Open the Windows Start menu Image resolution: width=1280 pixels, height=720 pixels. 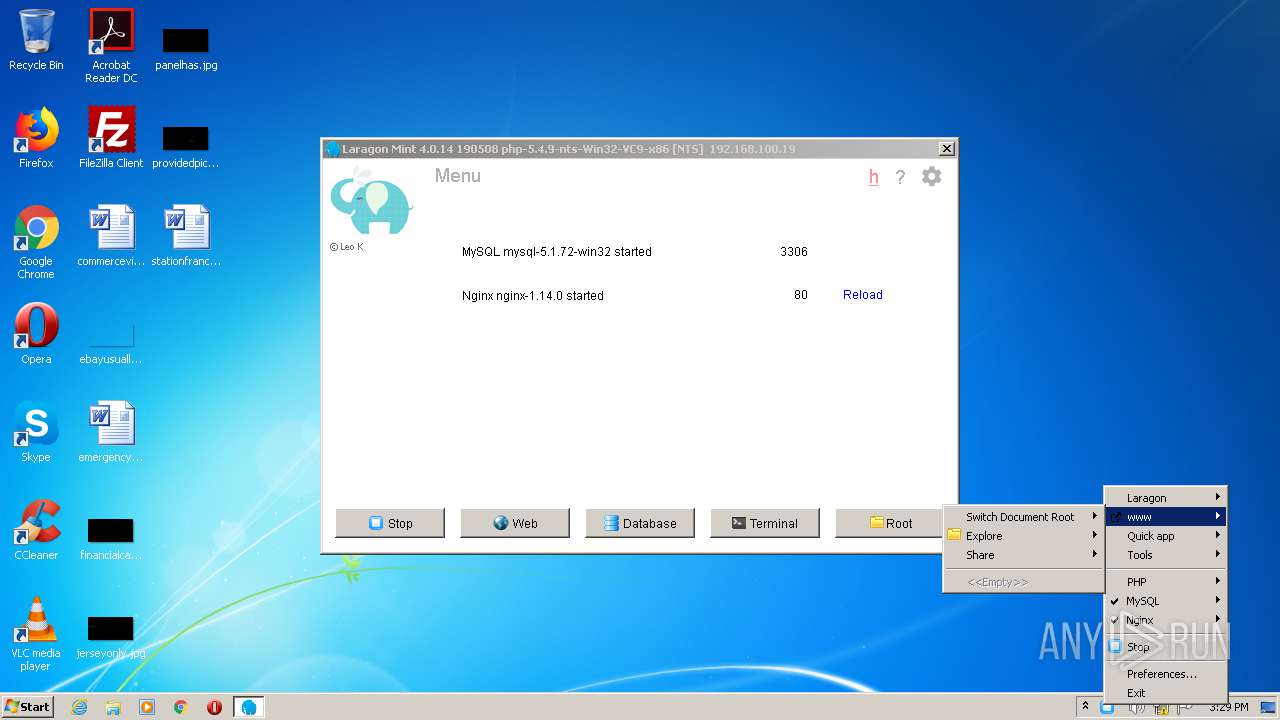(x=27, y=706)
